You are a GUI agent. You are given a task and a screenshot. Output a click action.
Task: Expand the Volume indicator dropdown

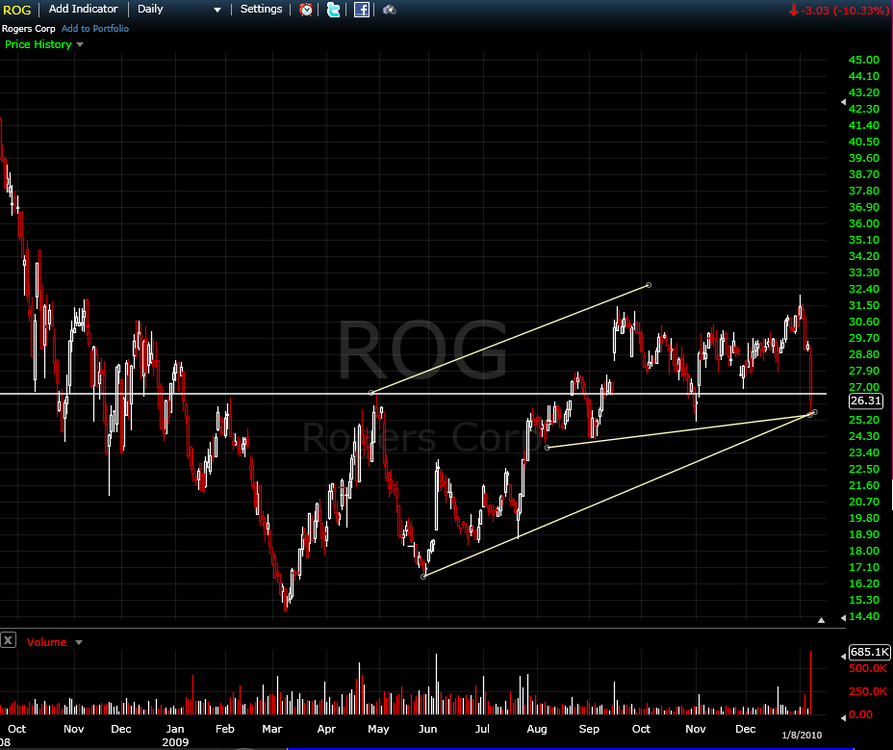79,642
